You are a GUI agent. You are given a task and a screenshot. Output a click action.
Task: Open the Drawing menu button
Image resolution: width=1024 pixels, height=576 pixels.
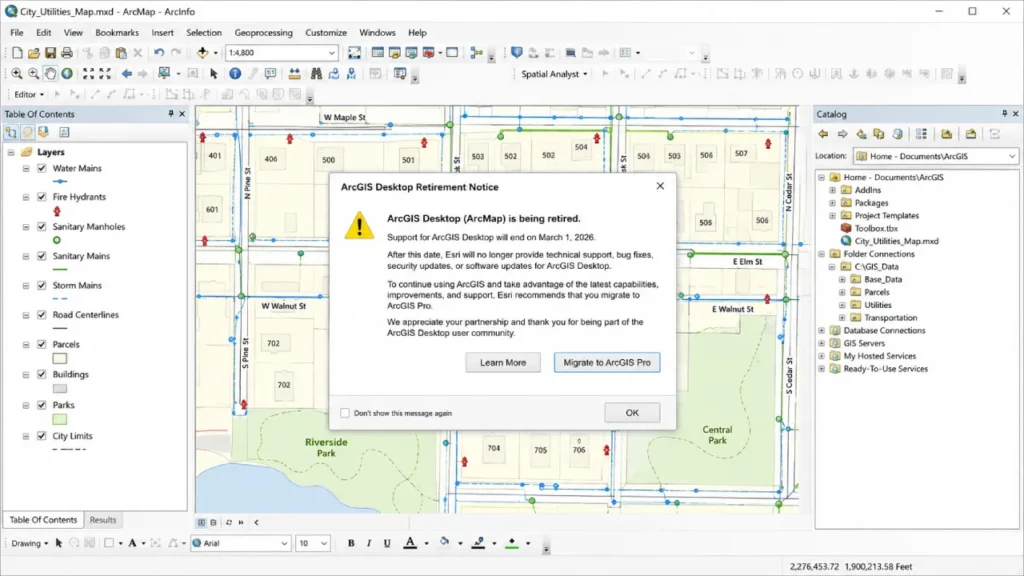click(x=29, y=543)
